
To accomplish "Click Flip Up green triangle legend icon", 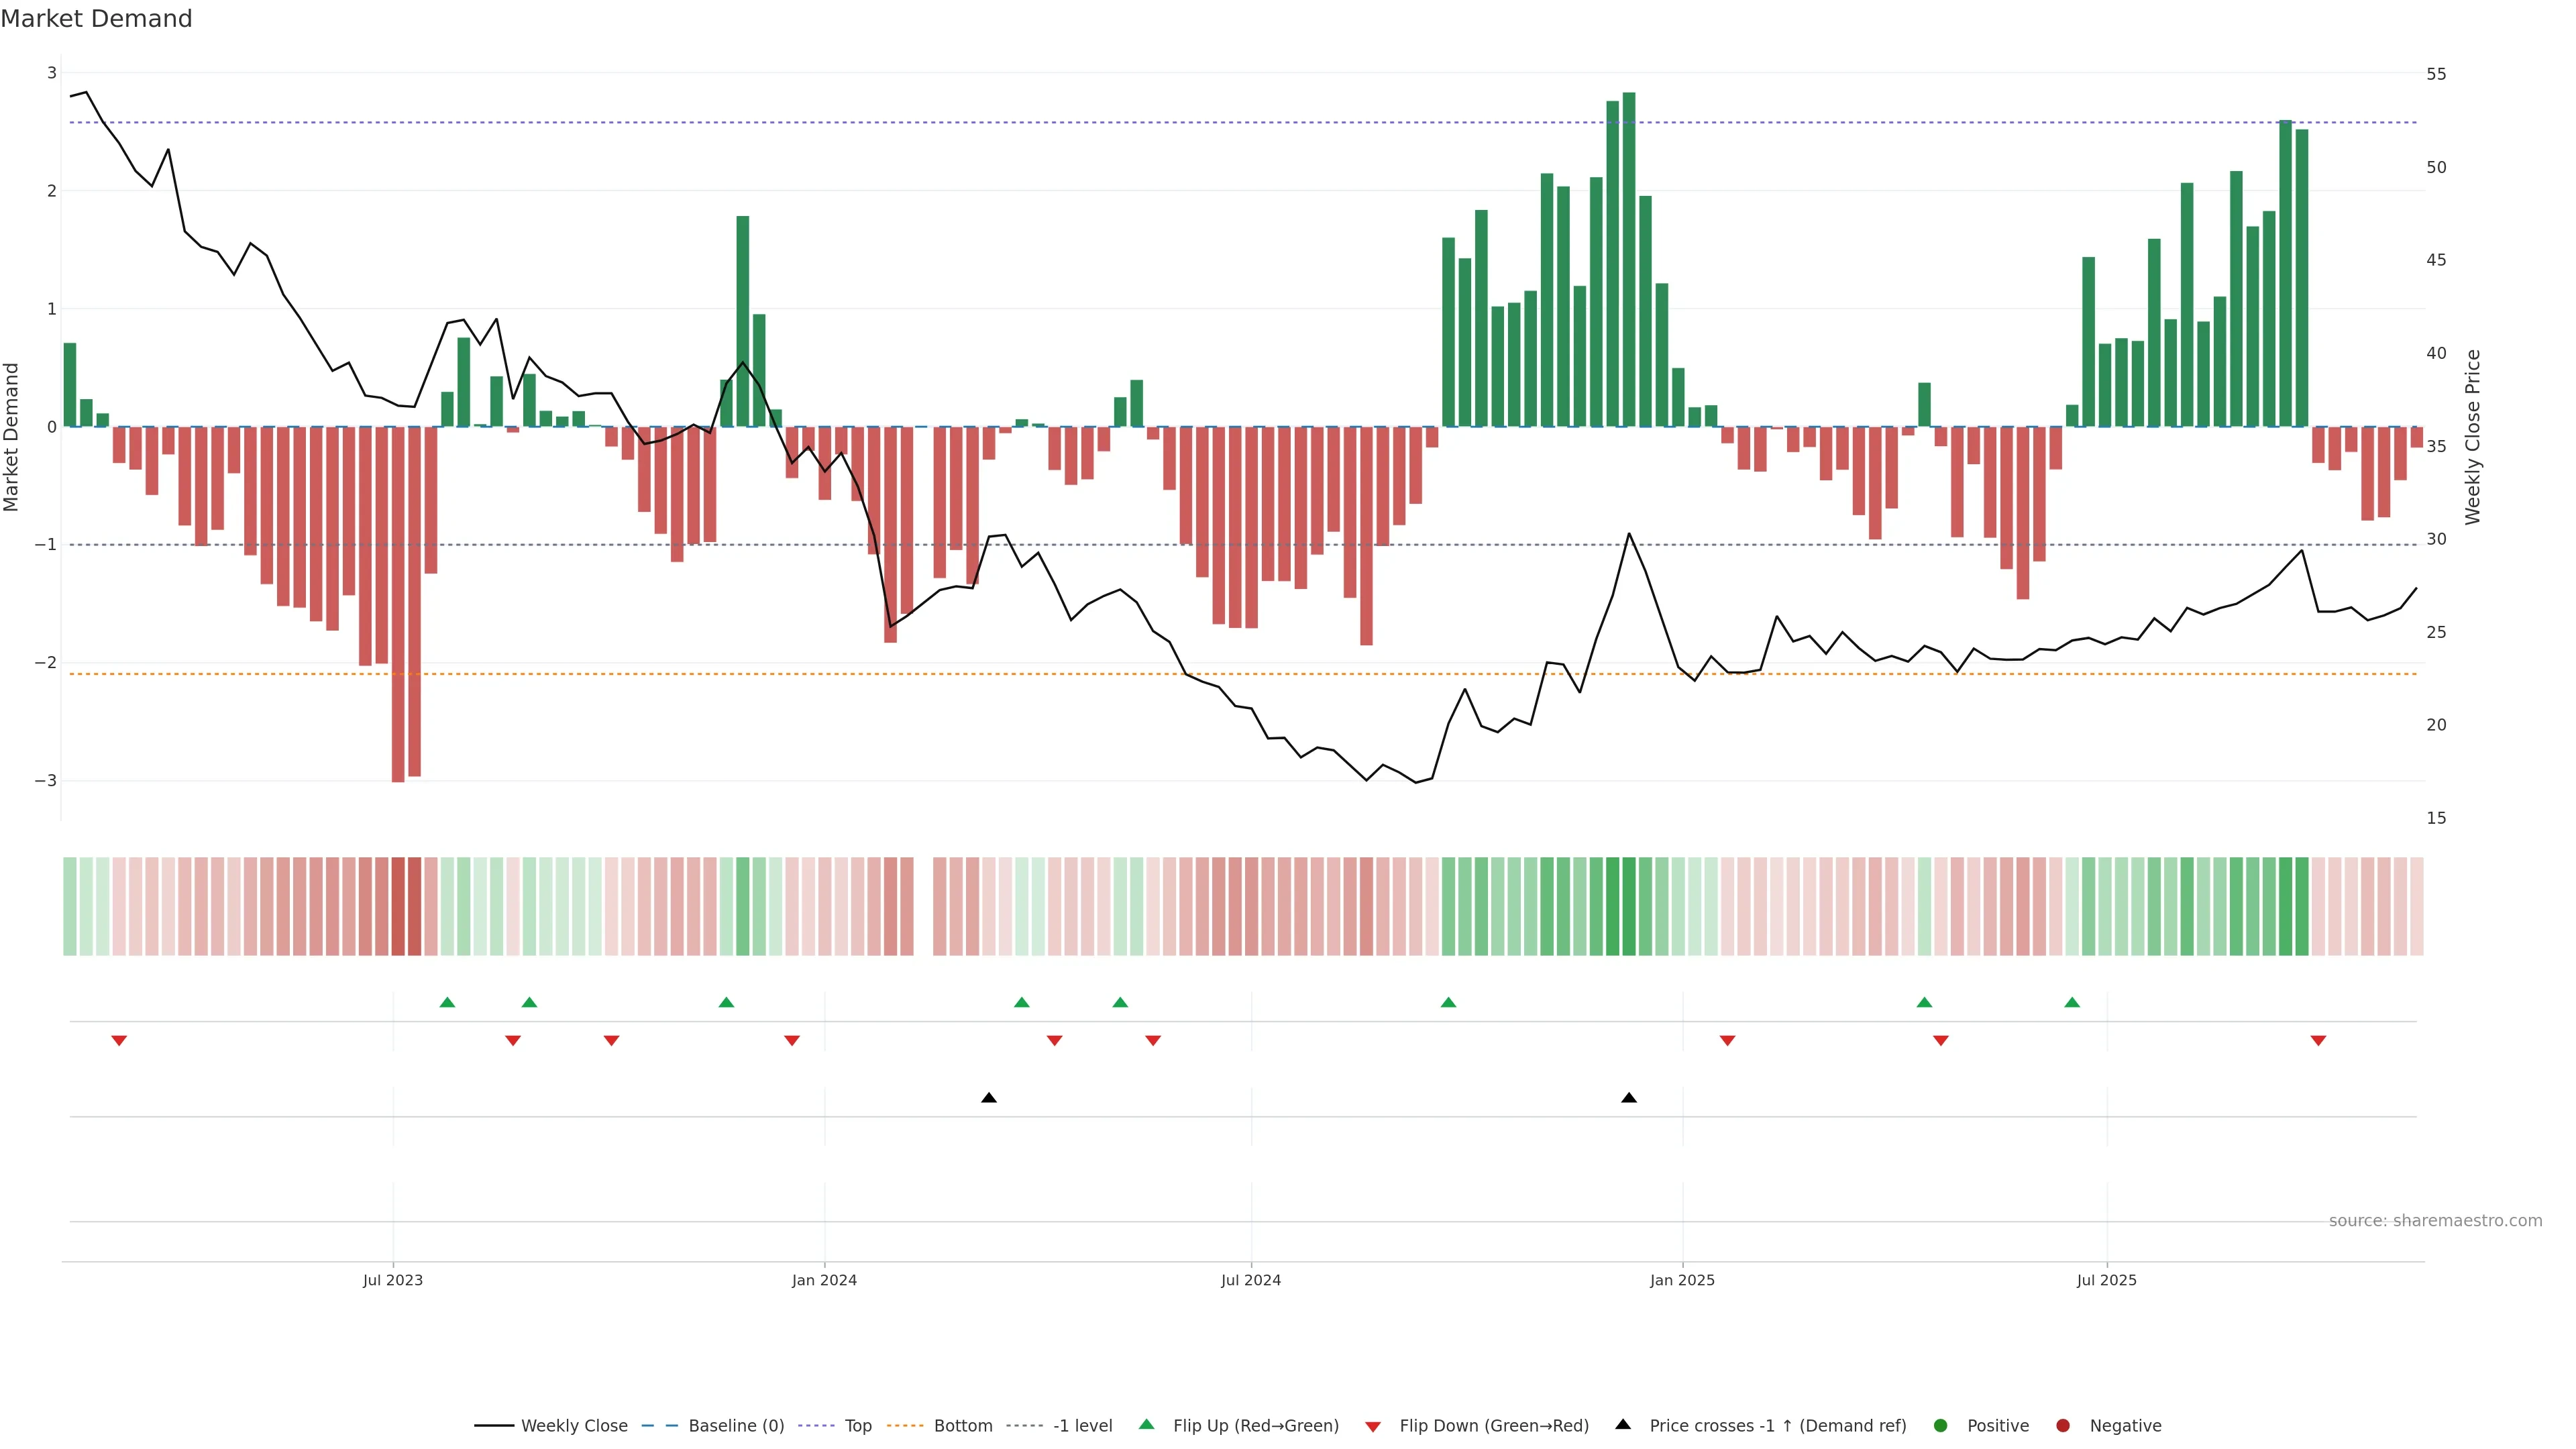I will [x=1147, y=1425].
